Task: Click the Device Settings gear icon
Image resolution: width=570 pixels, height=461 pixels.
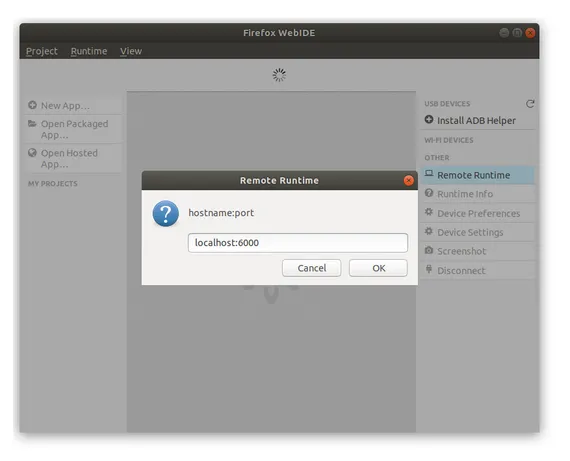Action: point(429,231)
